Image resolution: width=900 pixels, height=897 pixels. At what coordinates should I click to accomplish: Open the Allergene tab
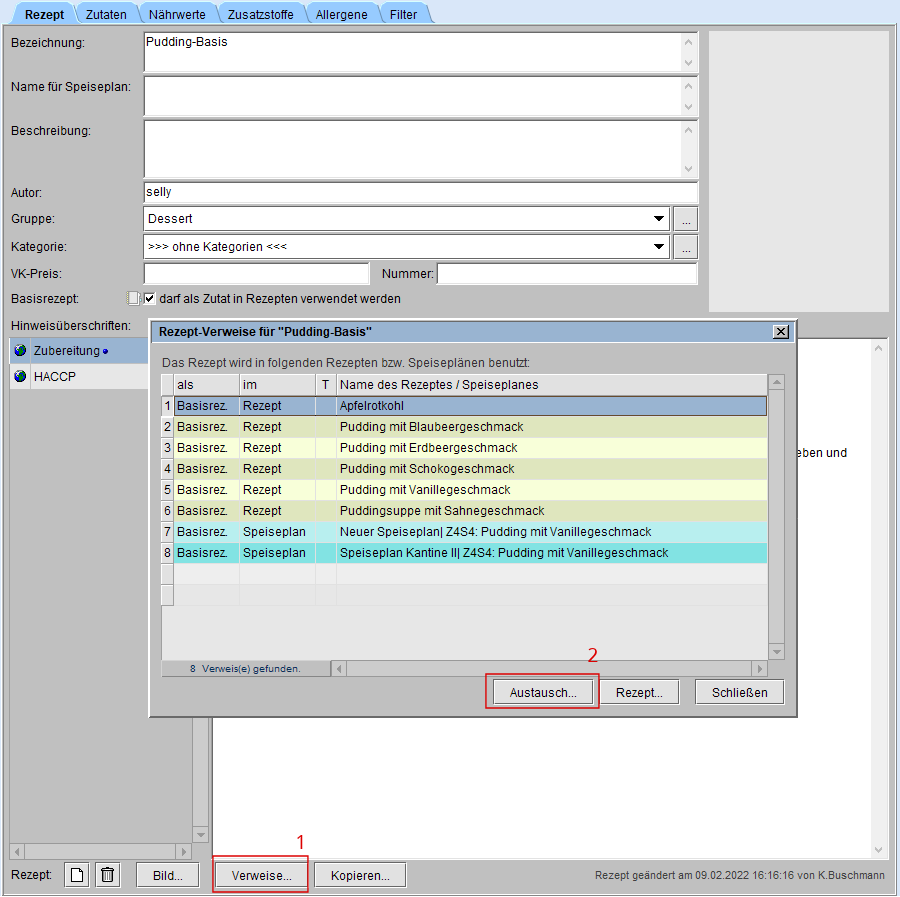click(x=341, y=14)
